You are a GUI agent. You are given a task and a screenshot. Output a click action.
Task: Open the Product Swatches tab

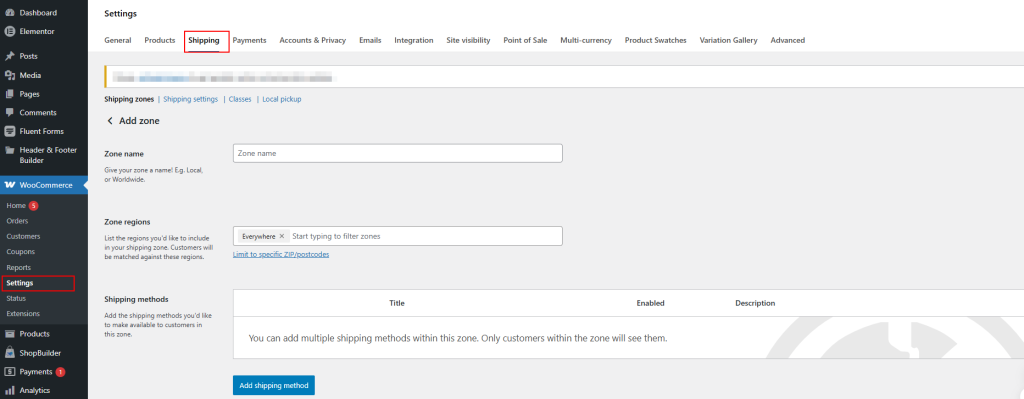(x=656, y=40)
